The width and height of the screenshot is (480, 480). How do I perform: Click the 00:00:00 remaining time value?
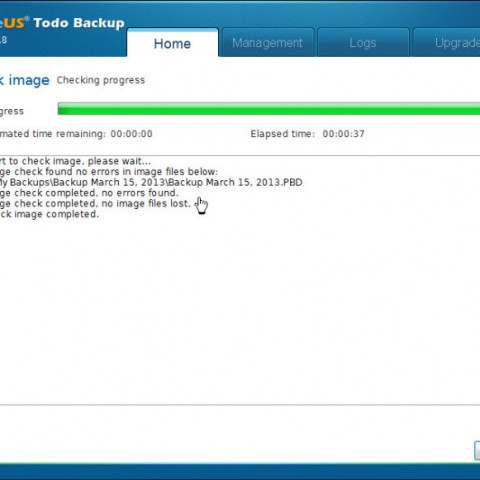[x=131, y=134]
